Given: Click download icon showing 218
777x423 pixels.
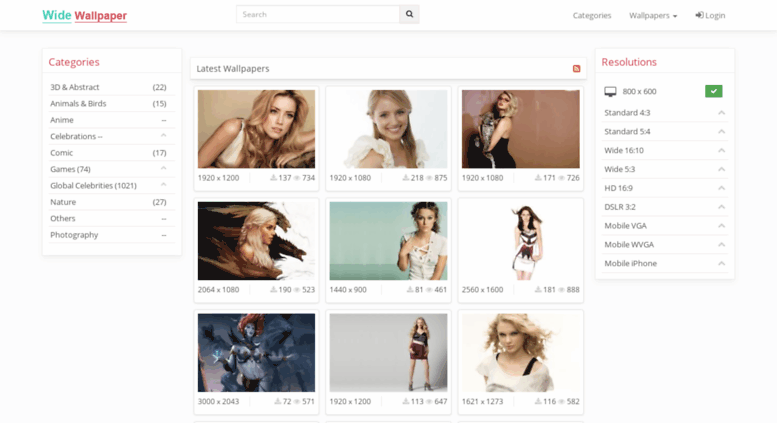Looking at the screenshot, I should pos(405,177).
